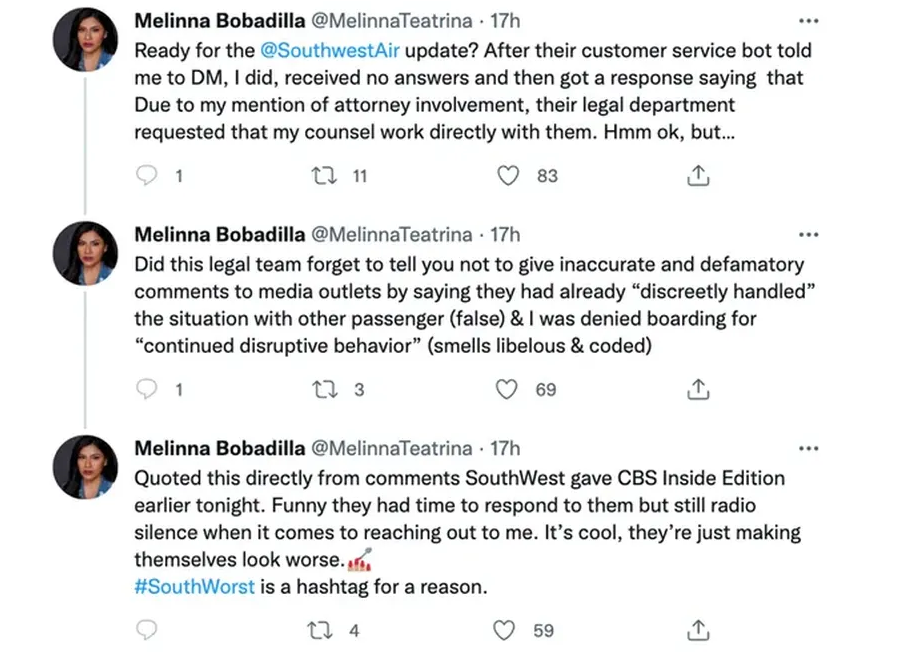This screenshot has width=901, height=652.
Task: Open more options on the third tweet
Action: pyautogui.click(x=809, y=449)
